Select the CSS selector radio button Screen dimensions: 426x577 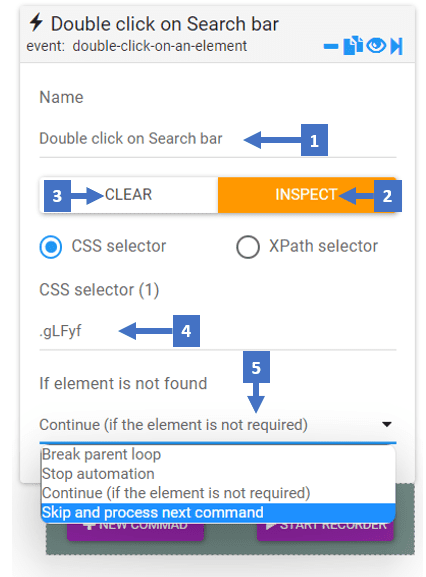pos(51,247)
